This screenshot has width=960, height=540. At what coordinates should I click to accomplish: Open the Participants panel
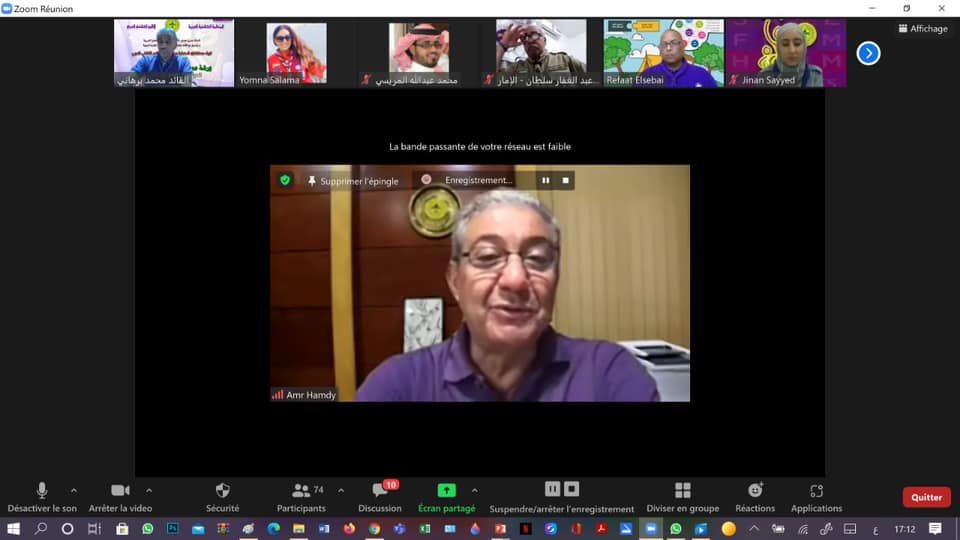coord(301,491)
